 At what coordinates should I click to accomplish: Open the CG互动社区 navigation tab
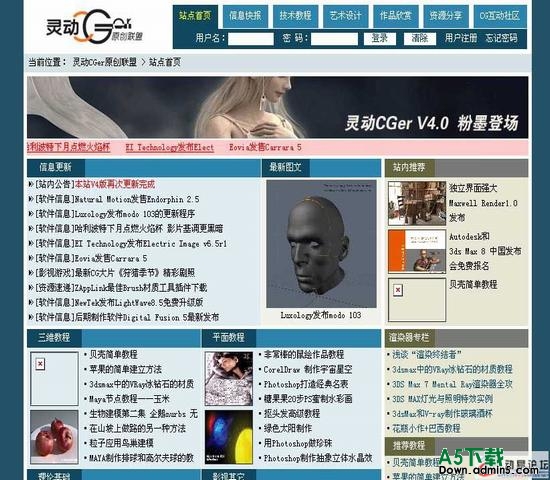click(x=500, y=16)
